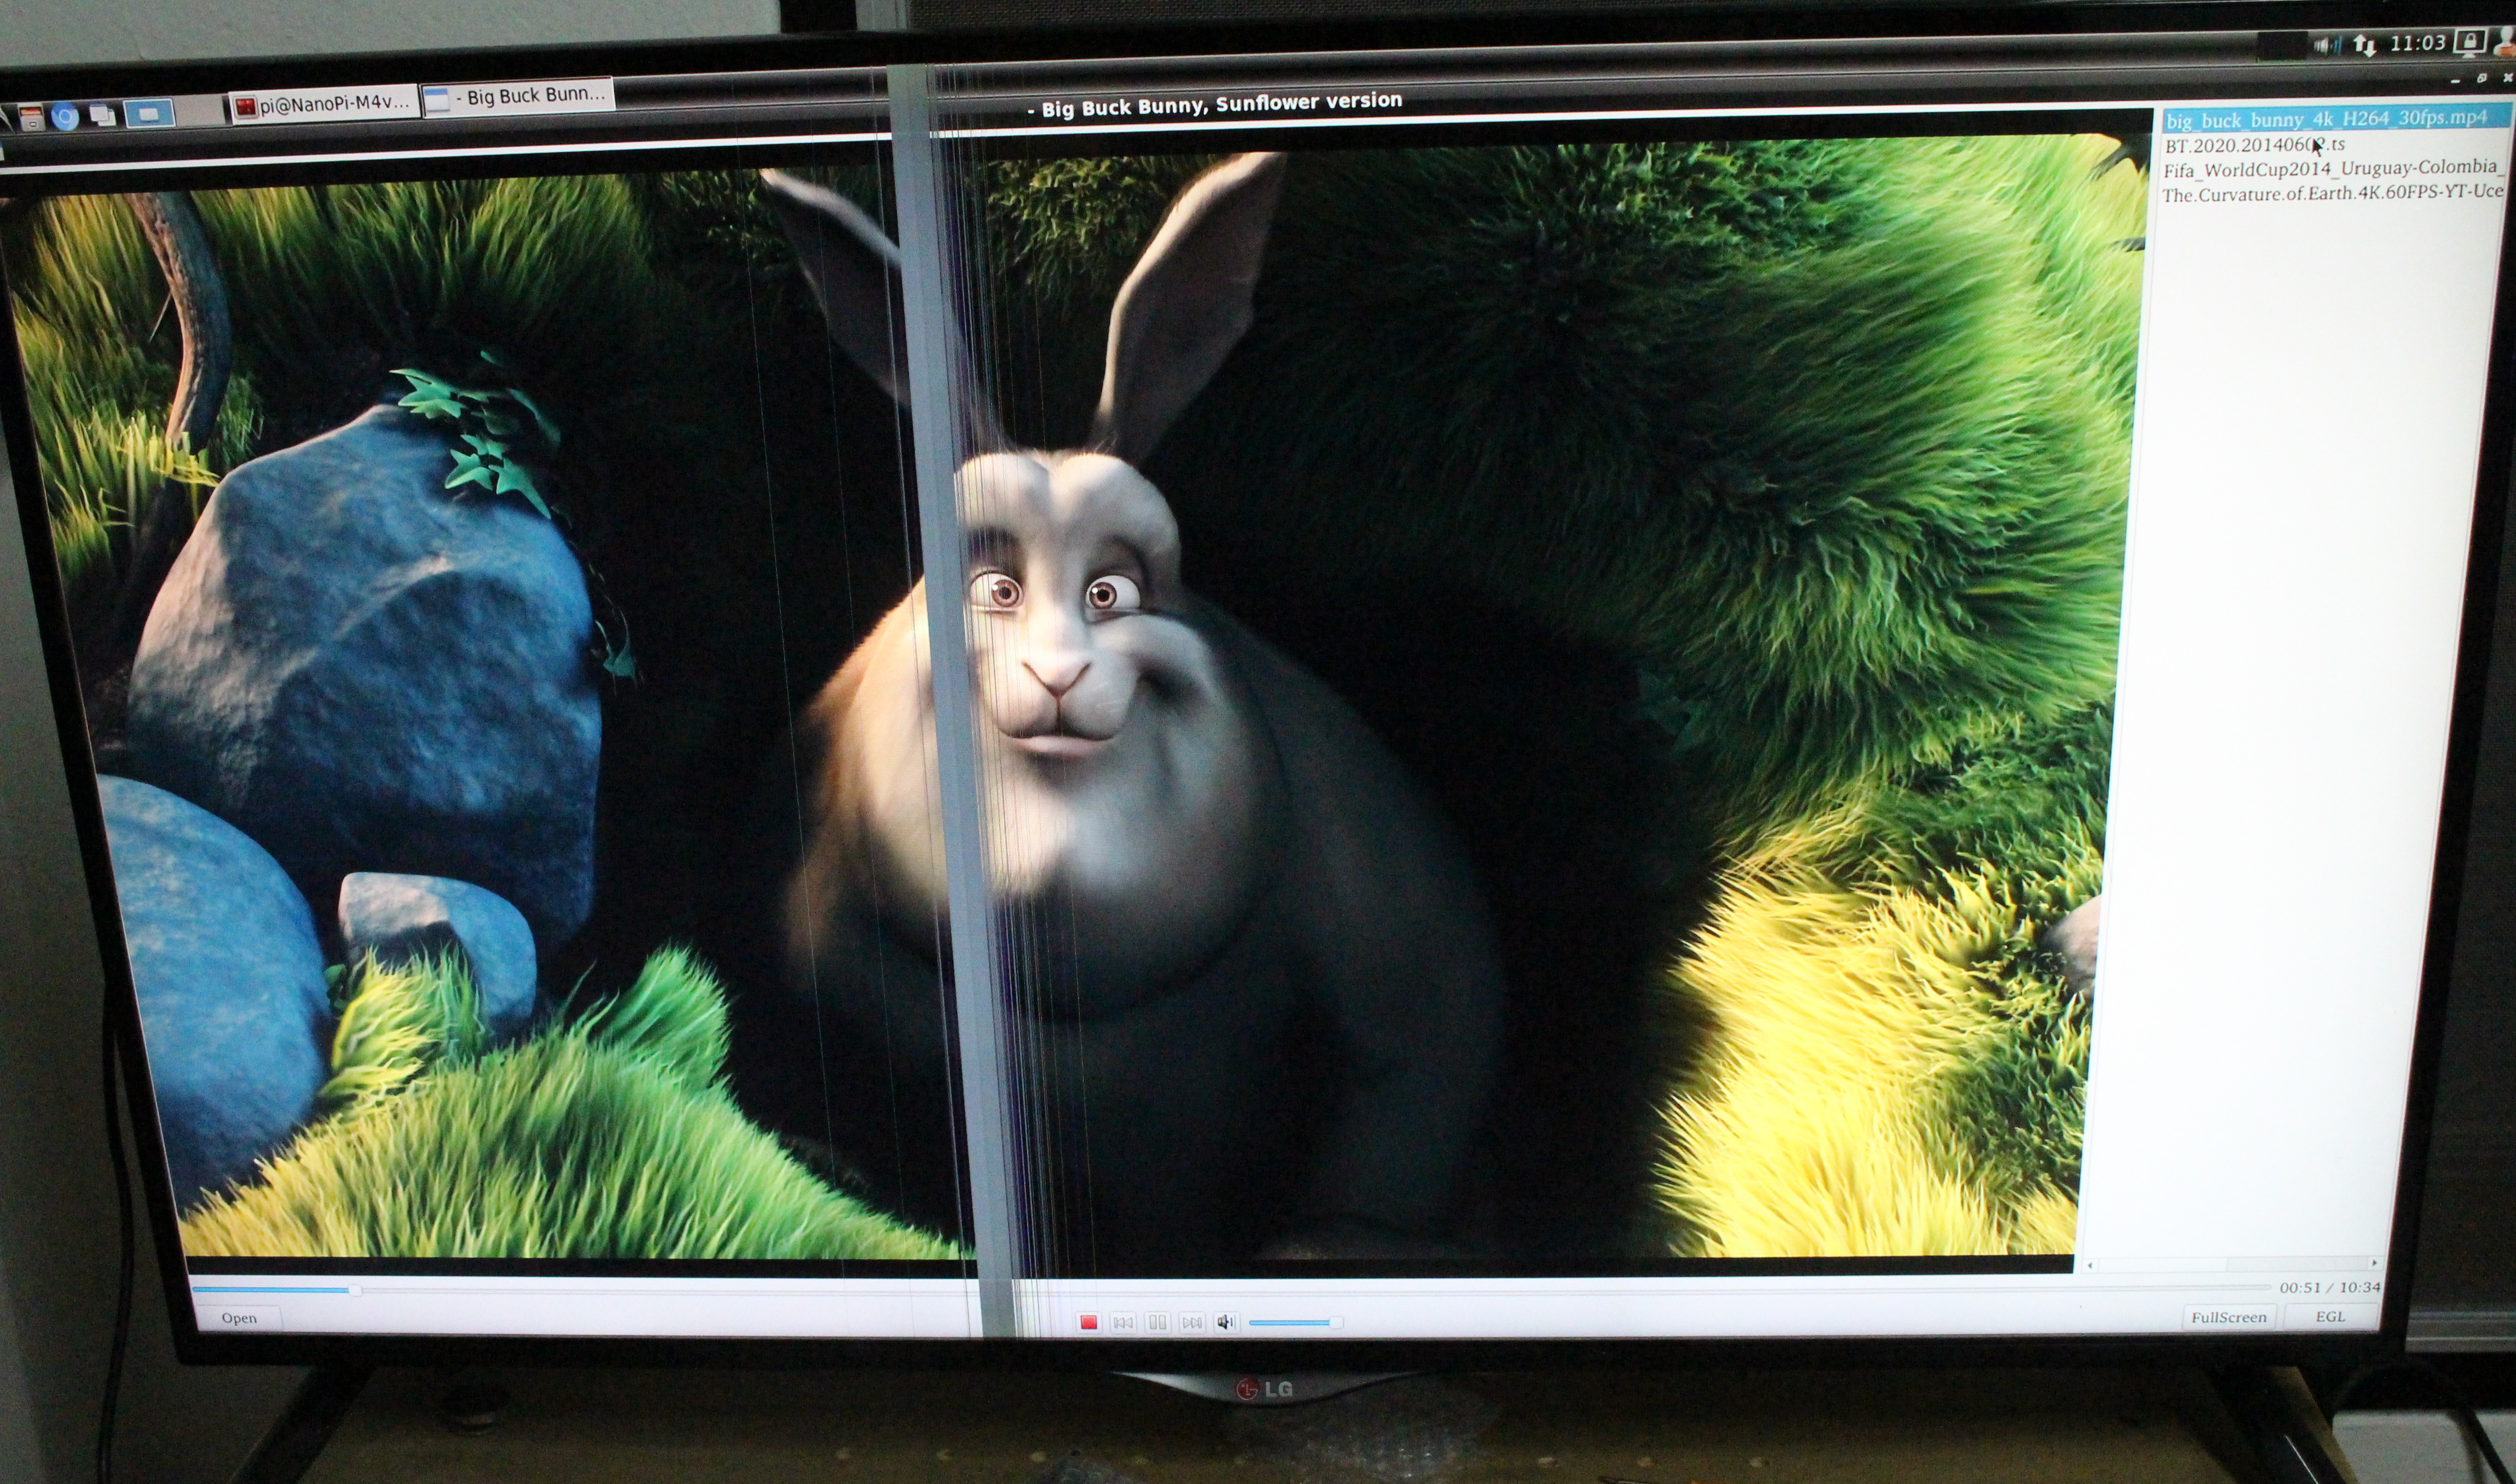Click the iconify all windows panel icon

(102, 115)
